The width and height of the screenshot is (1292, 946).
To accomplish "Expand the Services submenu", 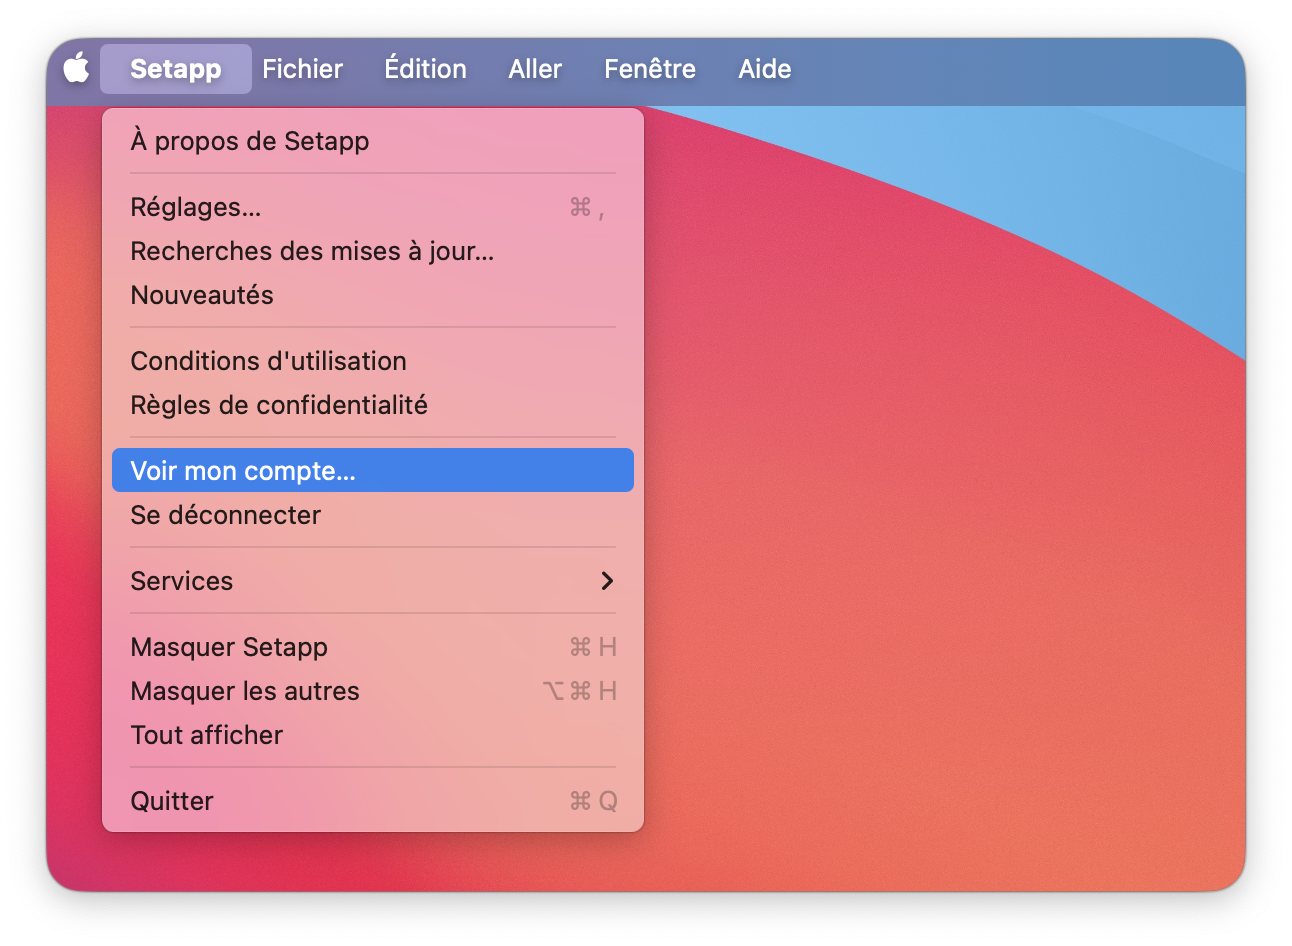I will tap(373, 581).
